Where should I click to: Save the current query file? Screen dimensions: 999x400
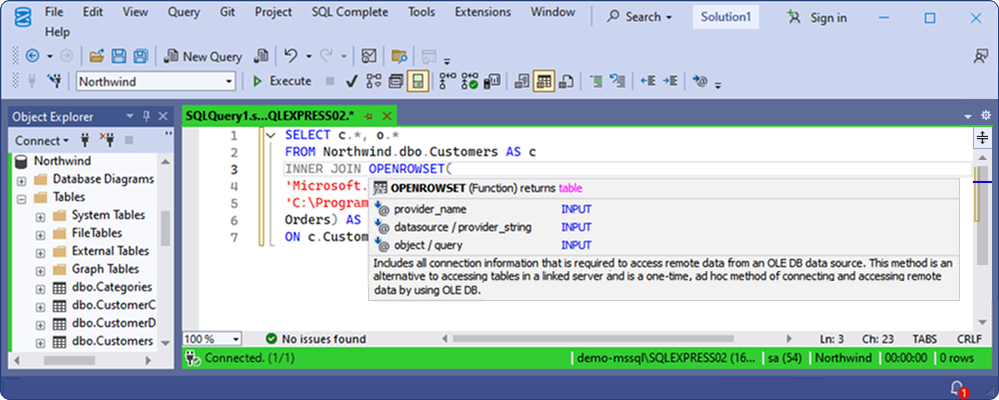point(119,56)
